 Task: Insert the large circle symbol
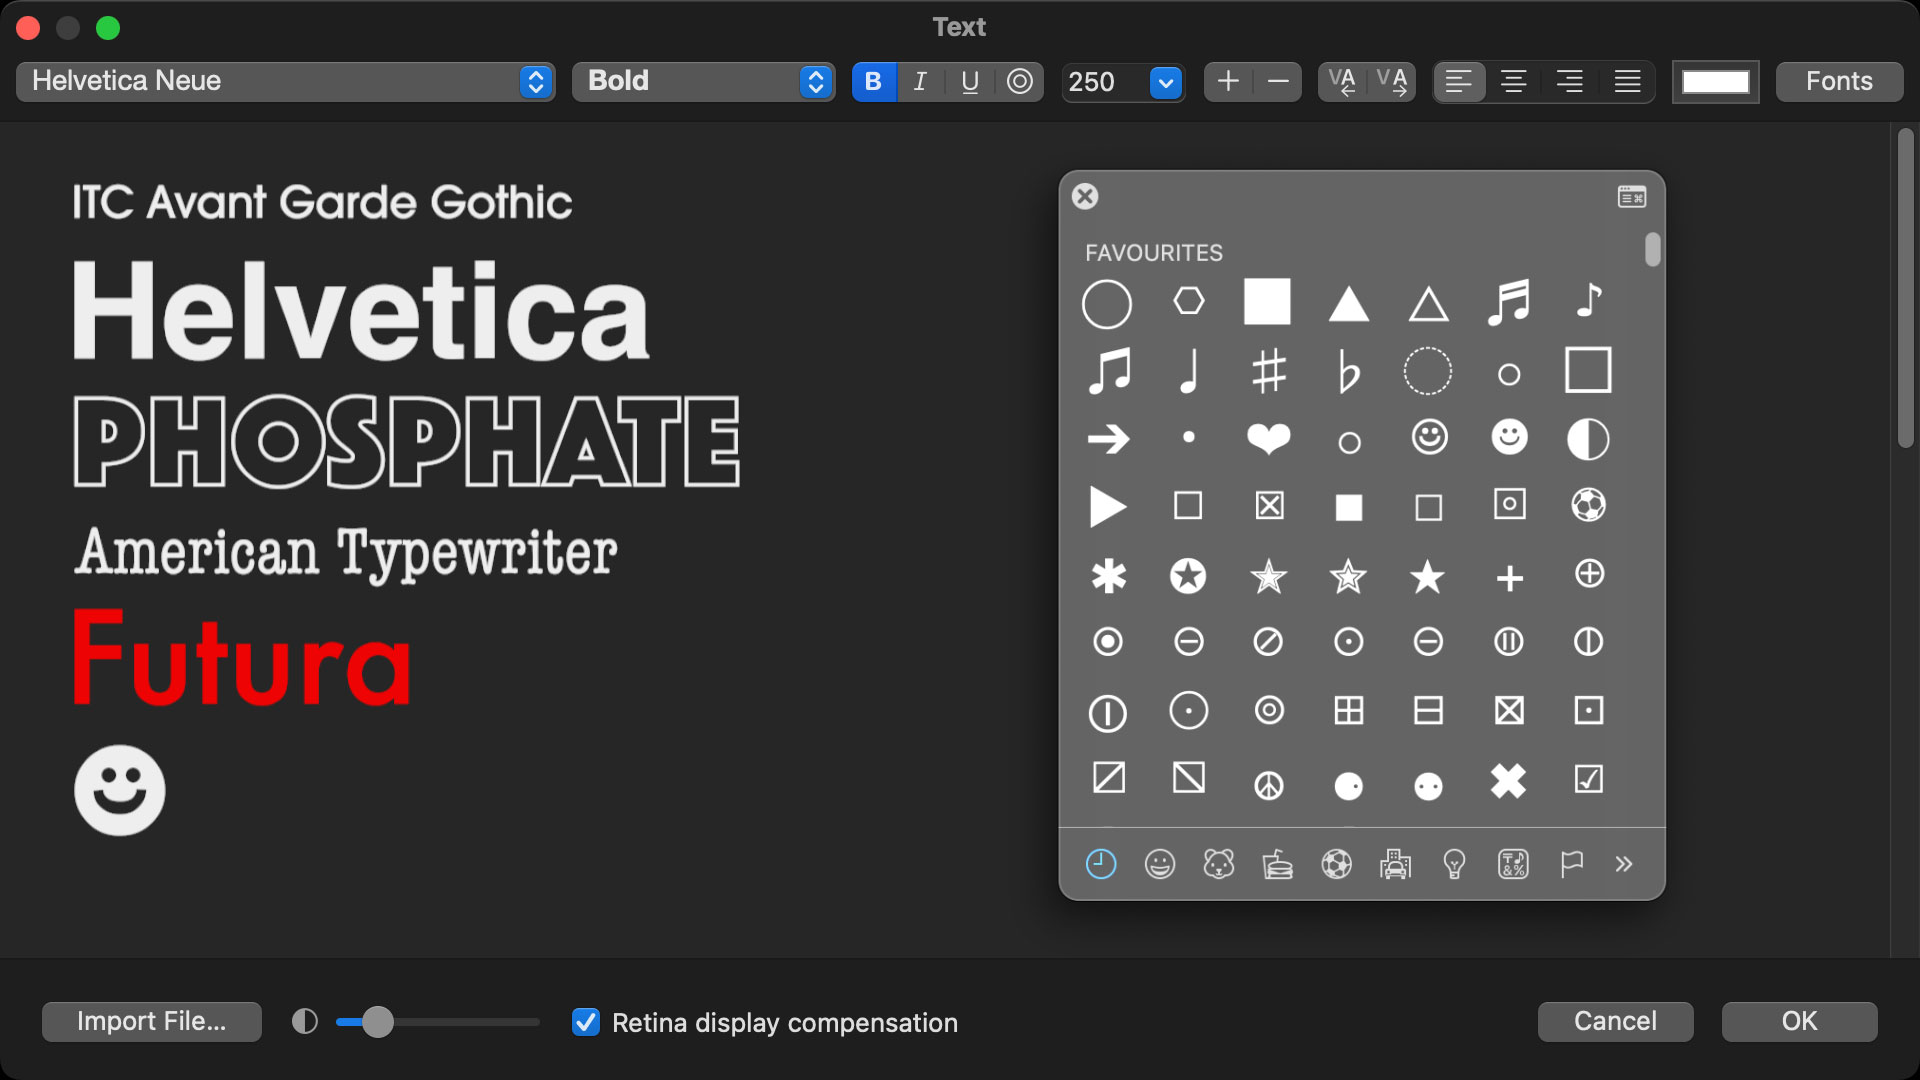(1107, 304)
